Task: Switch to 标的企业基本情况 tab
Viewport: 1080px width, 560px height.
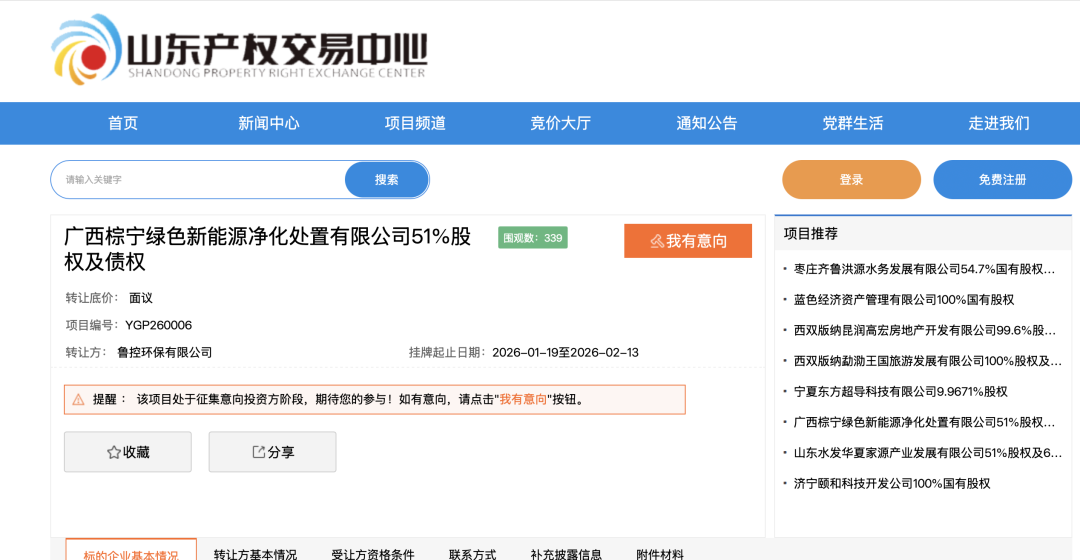Action: coord(131,551)
